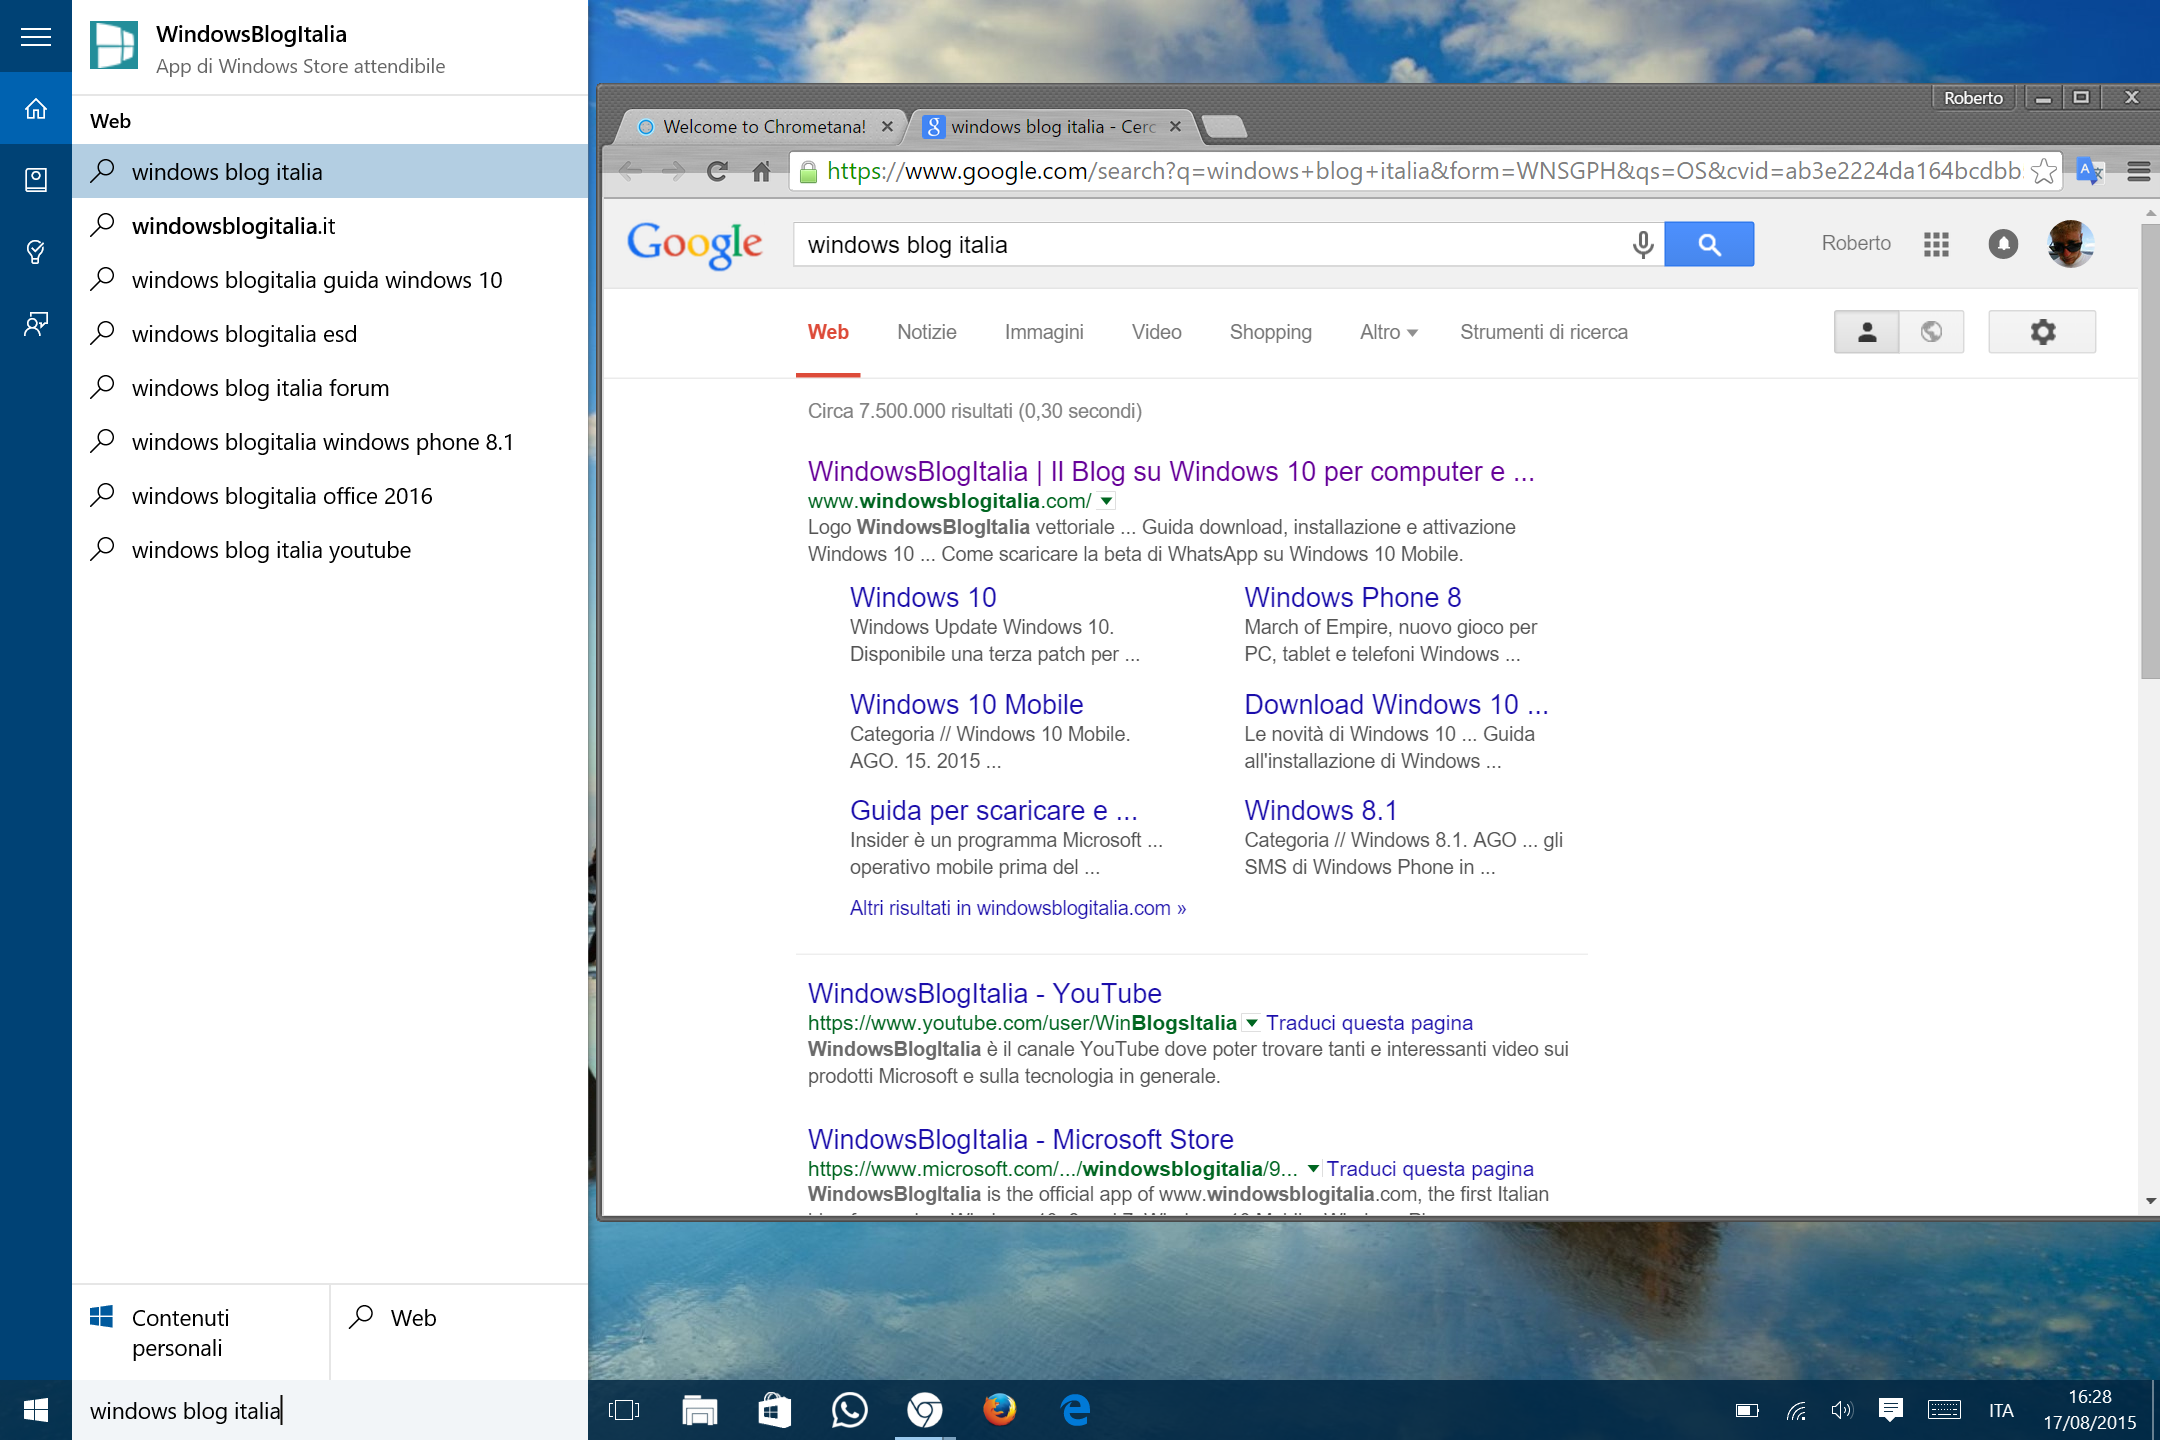Open WhatsApp from the taskbar

point(849,1410)
